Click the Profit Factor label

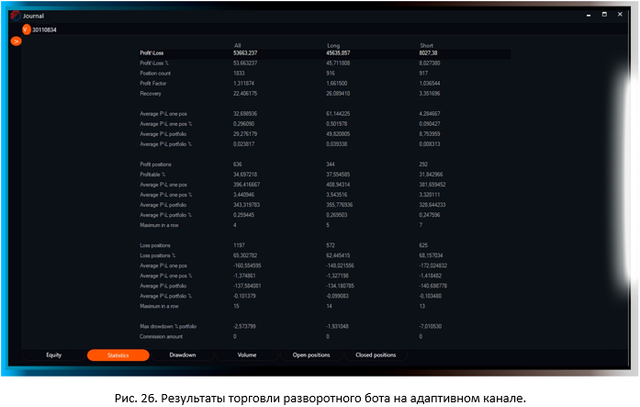coord(153,83)
